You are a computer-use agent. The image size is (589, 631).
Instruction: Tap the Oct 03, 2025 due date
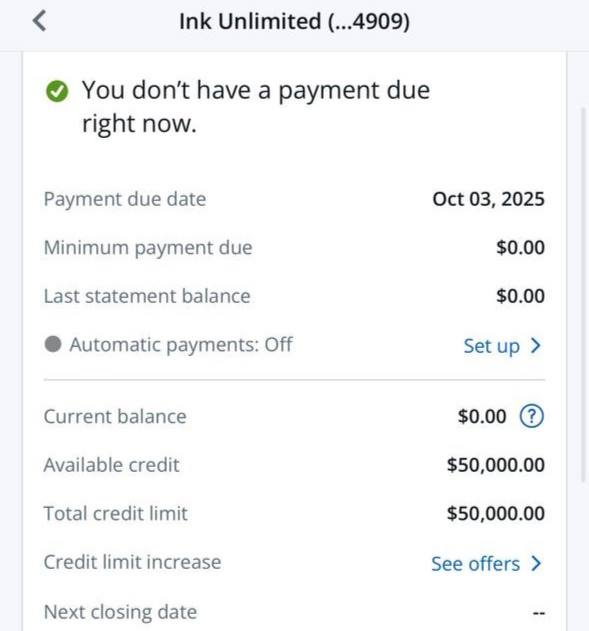click(488, 199)
